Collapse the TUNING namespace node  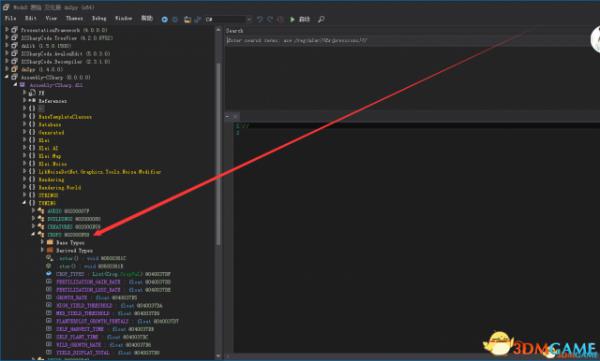pos(24,203)
